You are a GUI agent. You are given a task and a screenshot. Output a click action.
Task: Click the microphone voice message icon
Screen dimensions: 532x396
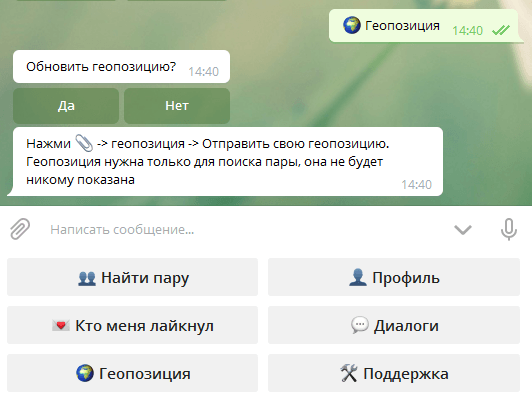(509, 230)
